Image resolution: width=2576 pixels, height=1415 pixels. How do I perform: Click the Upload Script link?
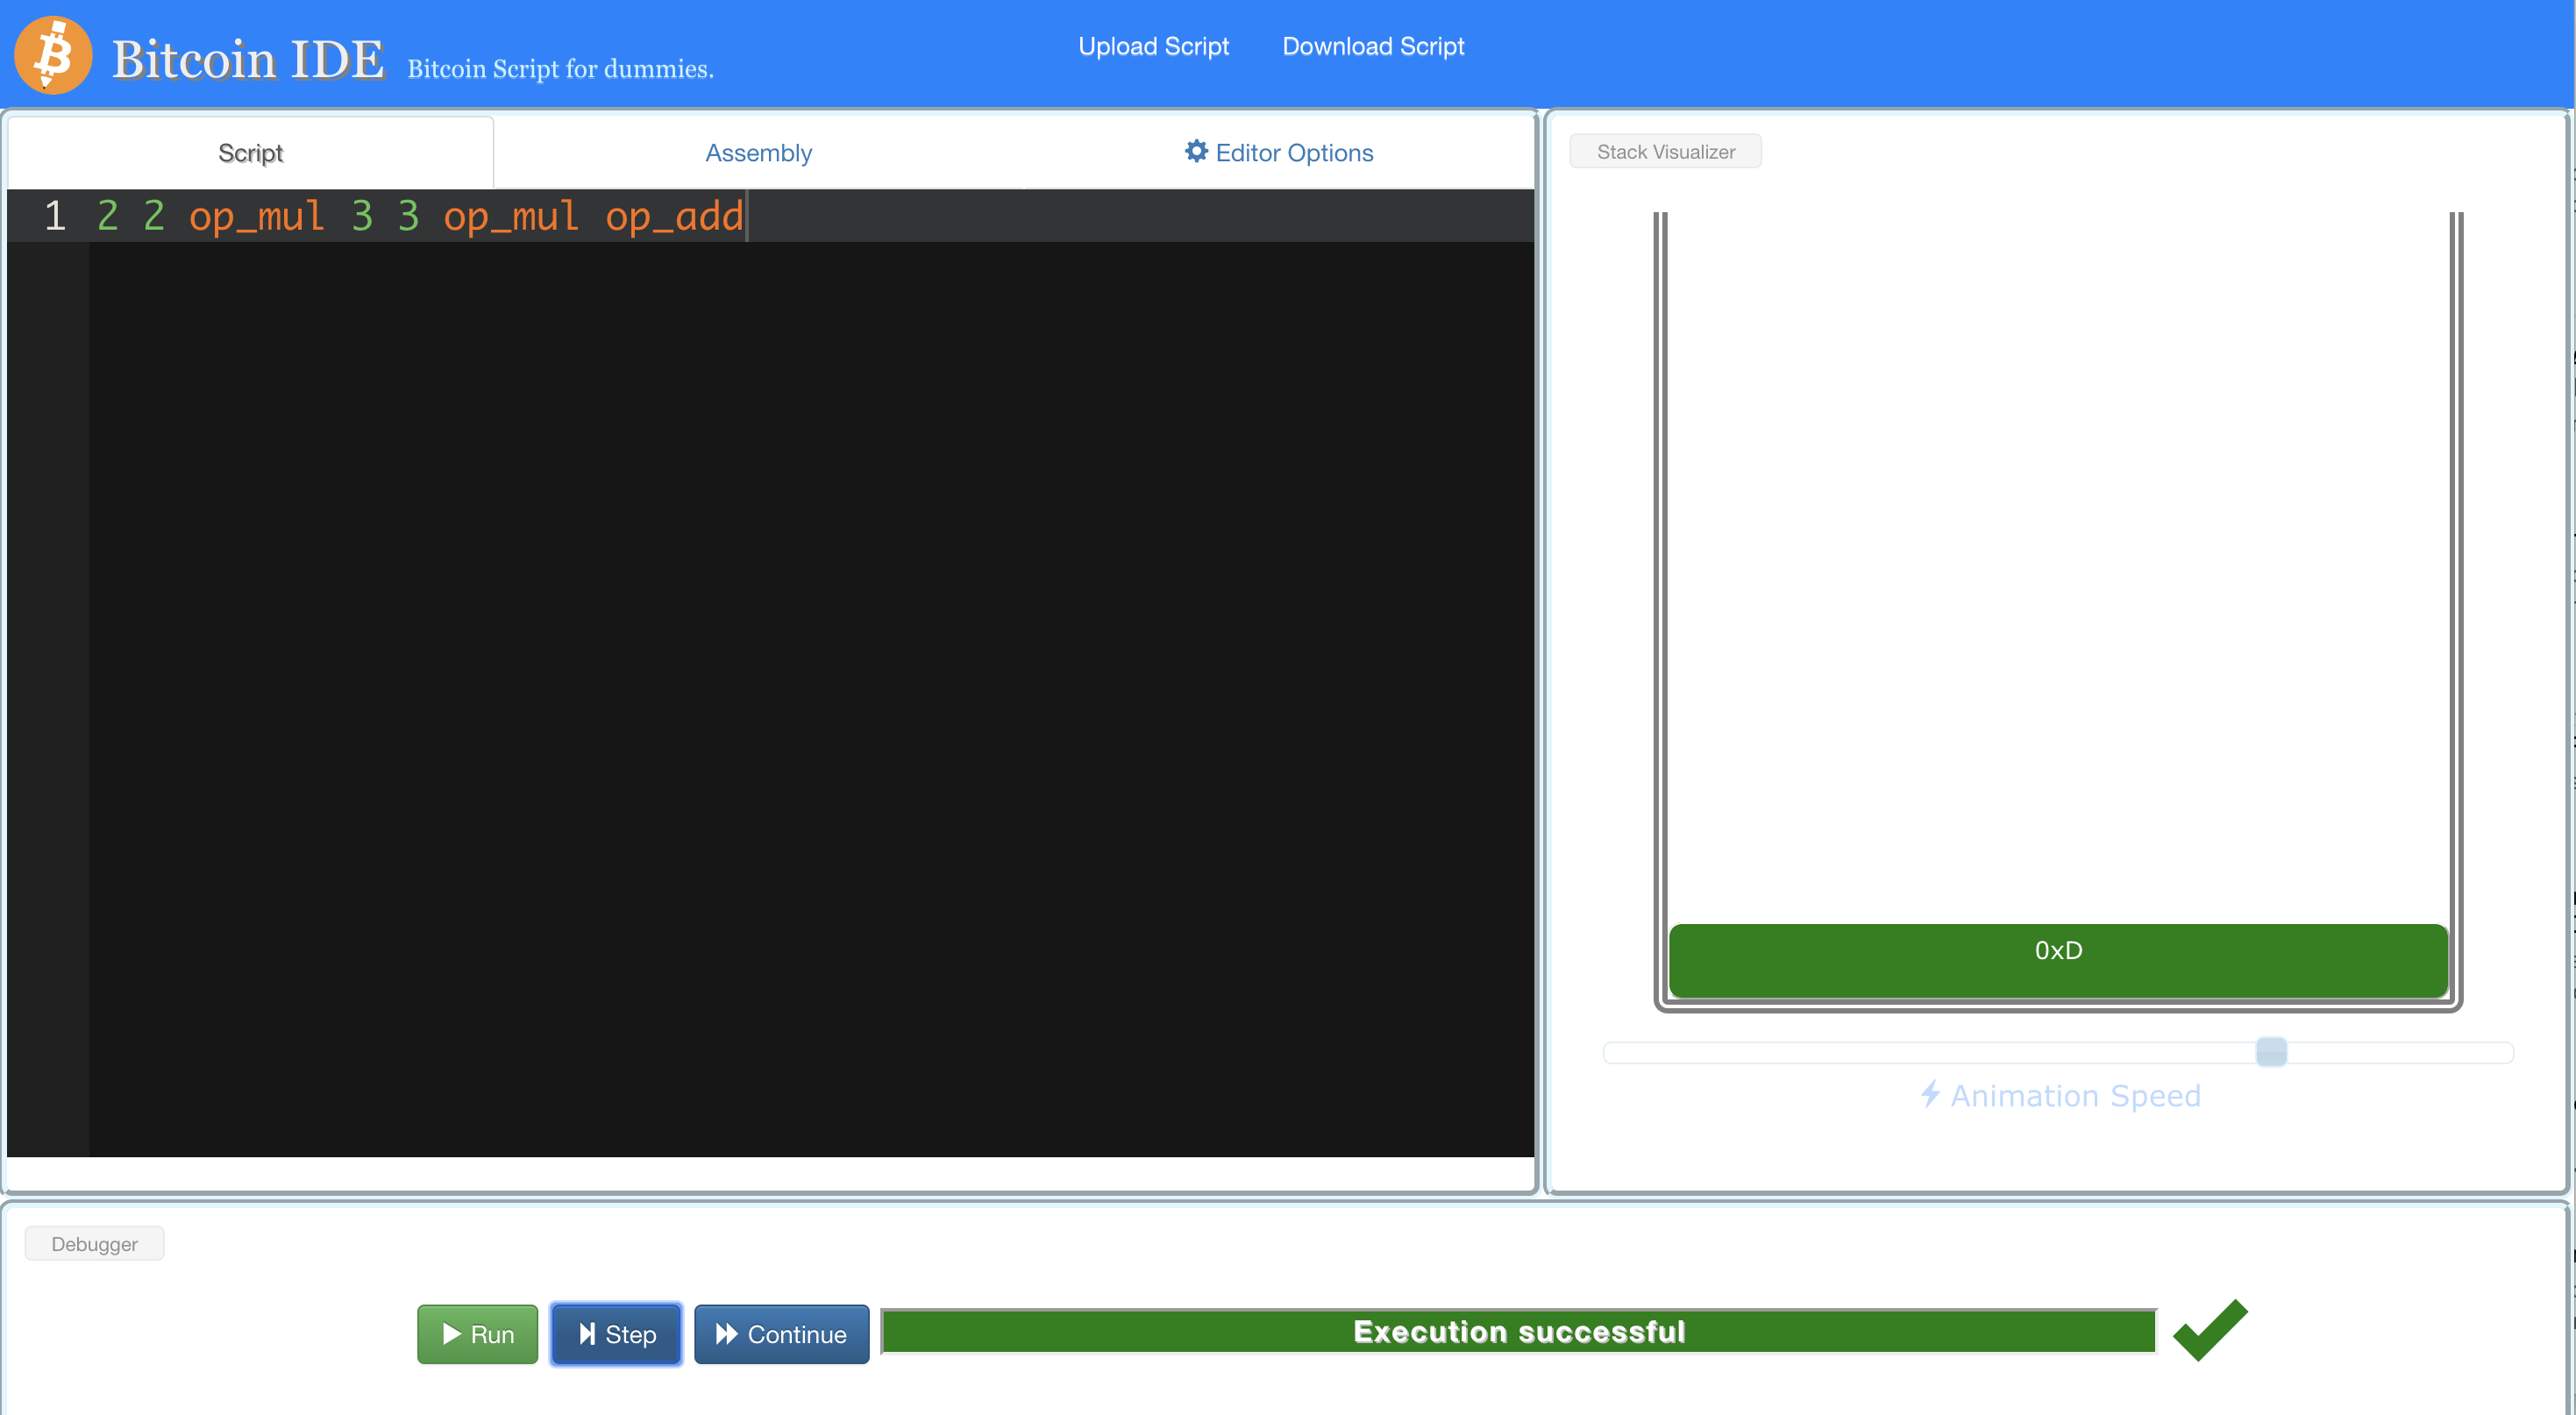click(x=1153, y=46)
